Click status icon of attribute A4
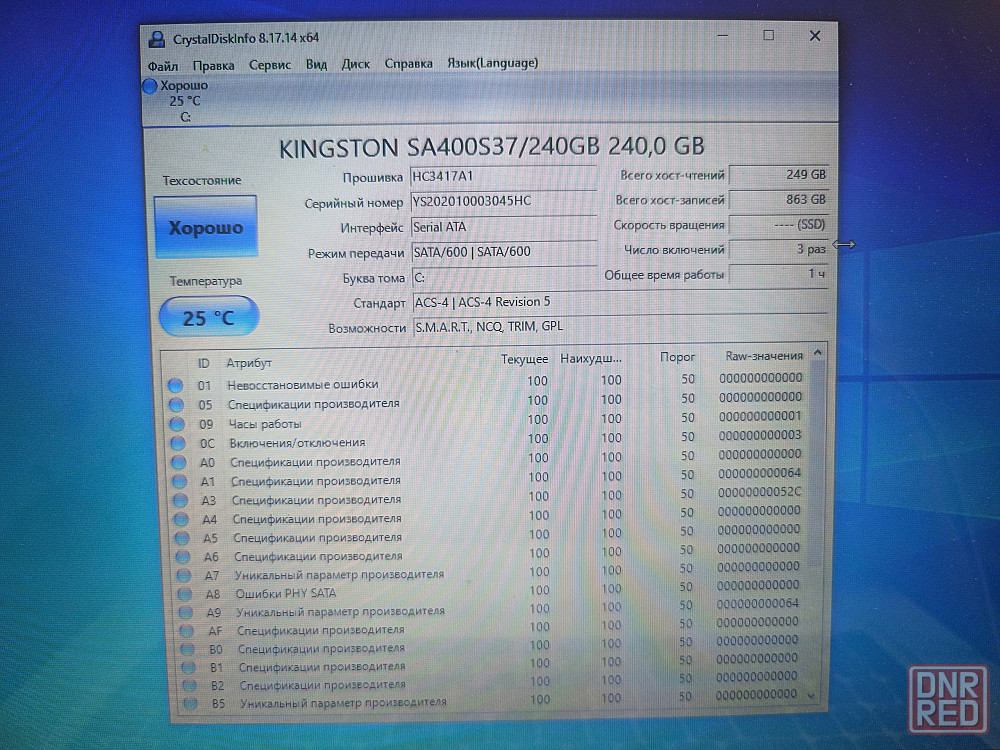Image resolution: width=1000 pixels, height=750 pixels. 181,520
